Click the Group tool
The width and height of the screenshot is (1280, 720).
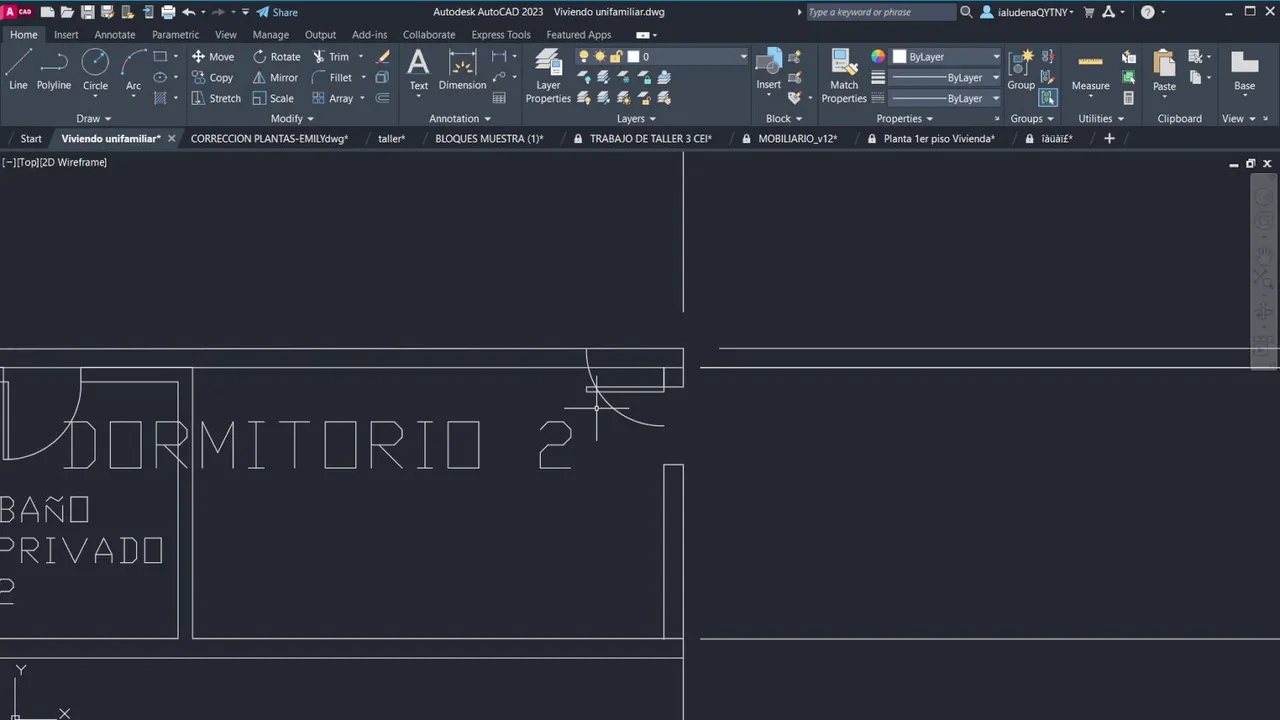click(1021, 70)
